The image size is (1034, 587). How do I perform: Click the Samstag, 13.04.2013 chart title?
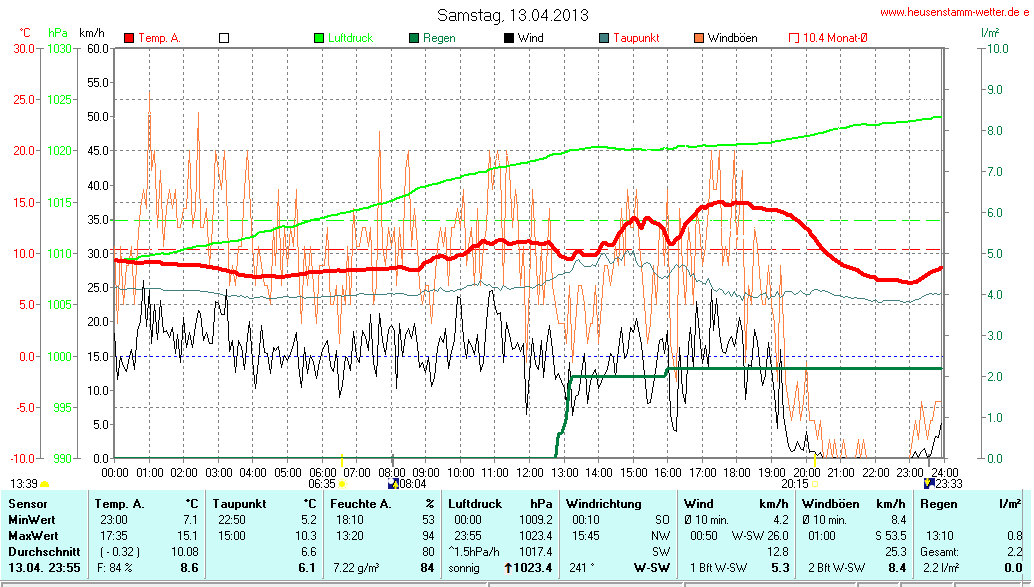tap(513, 15)
